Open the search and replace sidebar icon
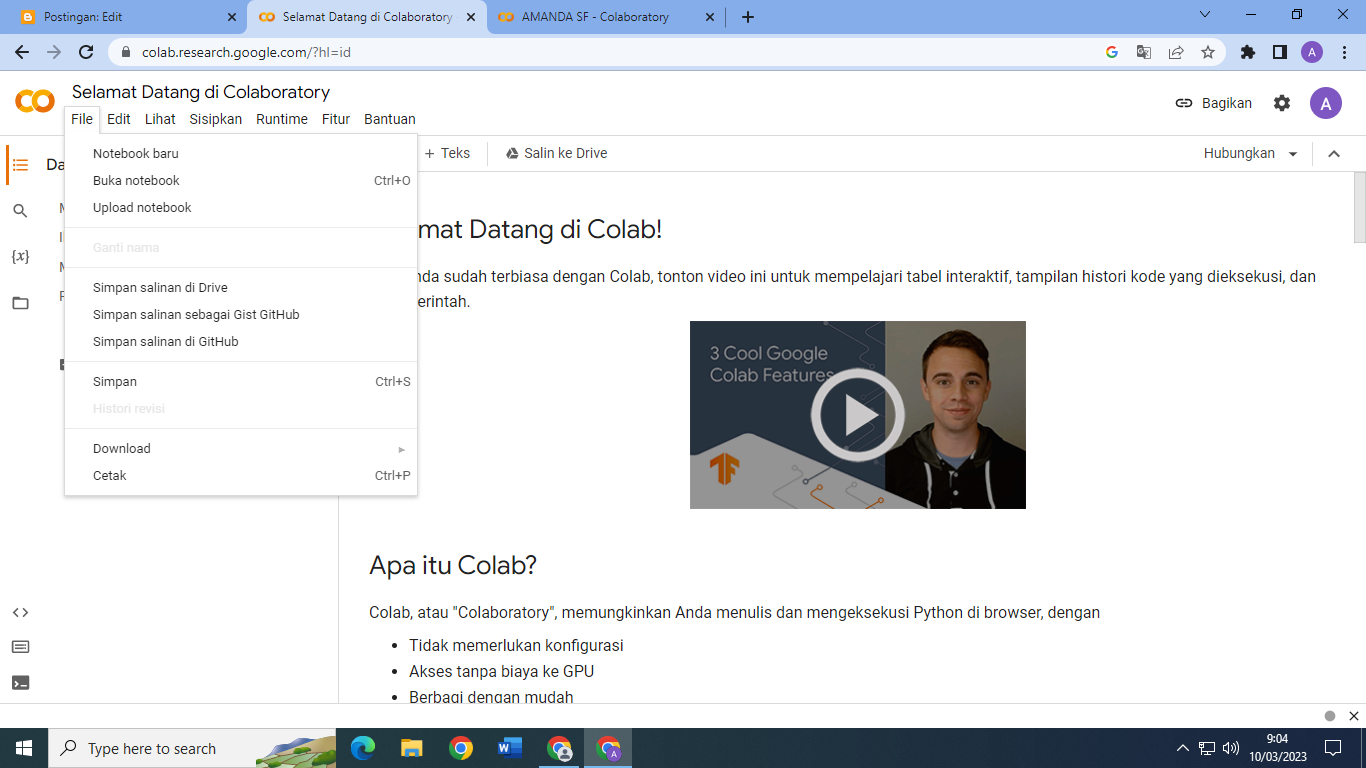1366x768 pixels. pos(20,211)
